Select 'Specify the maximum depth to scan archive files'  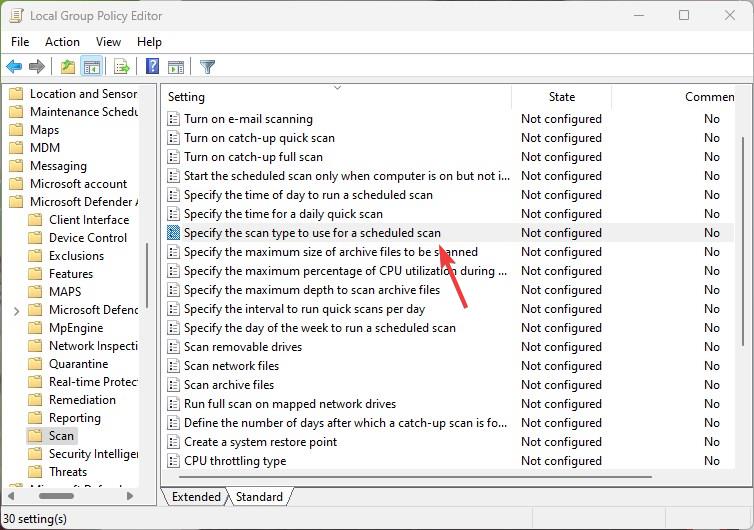[x=312, y=290]
